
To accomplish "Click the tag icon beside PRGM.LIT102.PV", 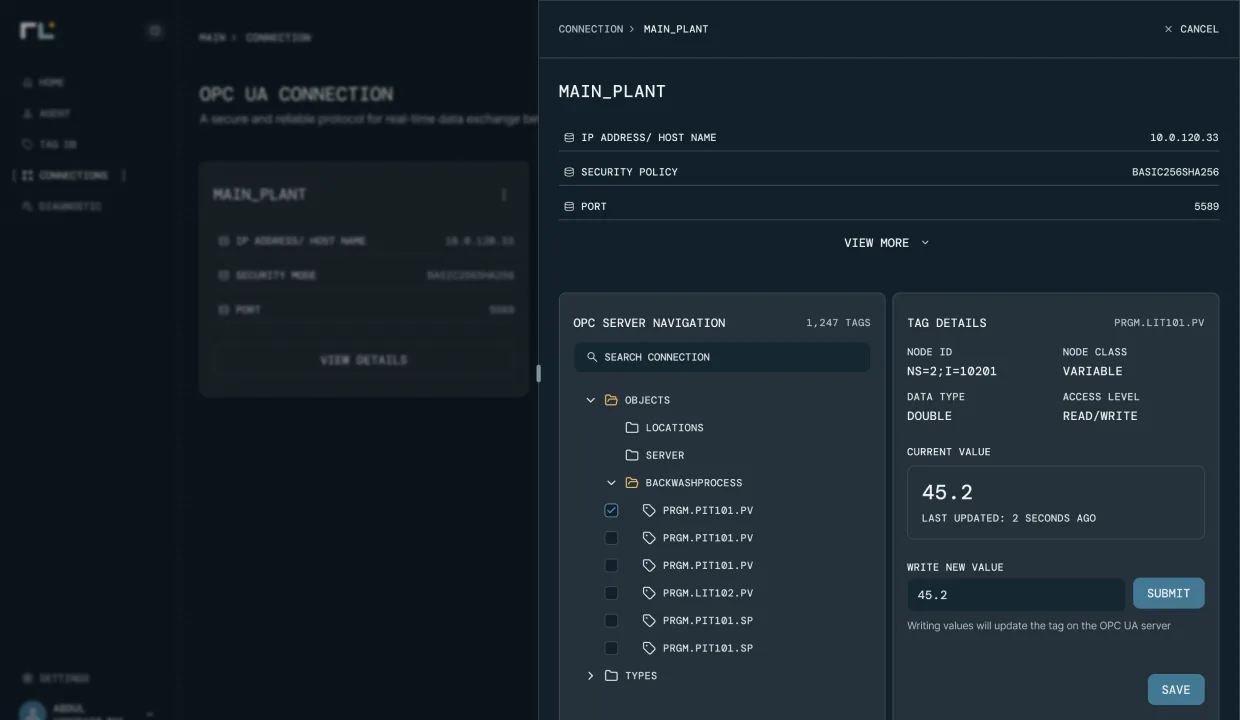I will [x=649, y=593].
